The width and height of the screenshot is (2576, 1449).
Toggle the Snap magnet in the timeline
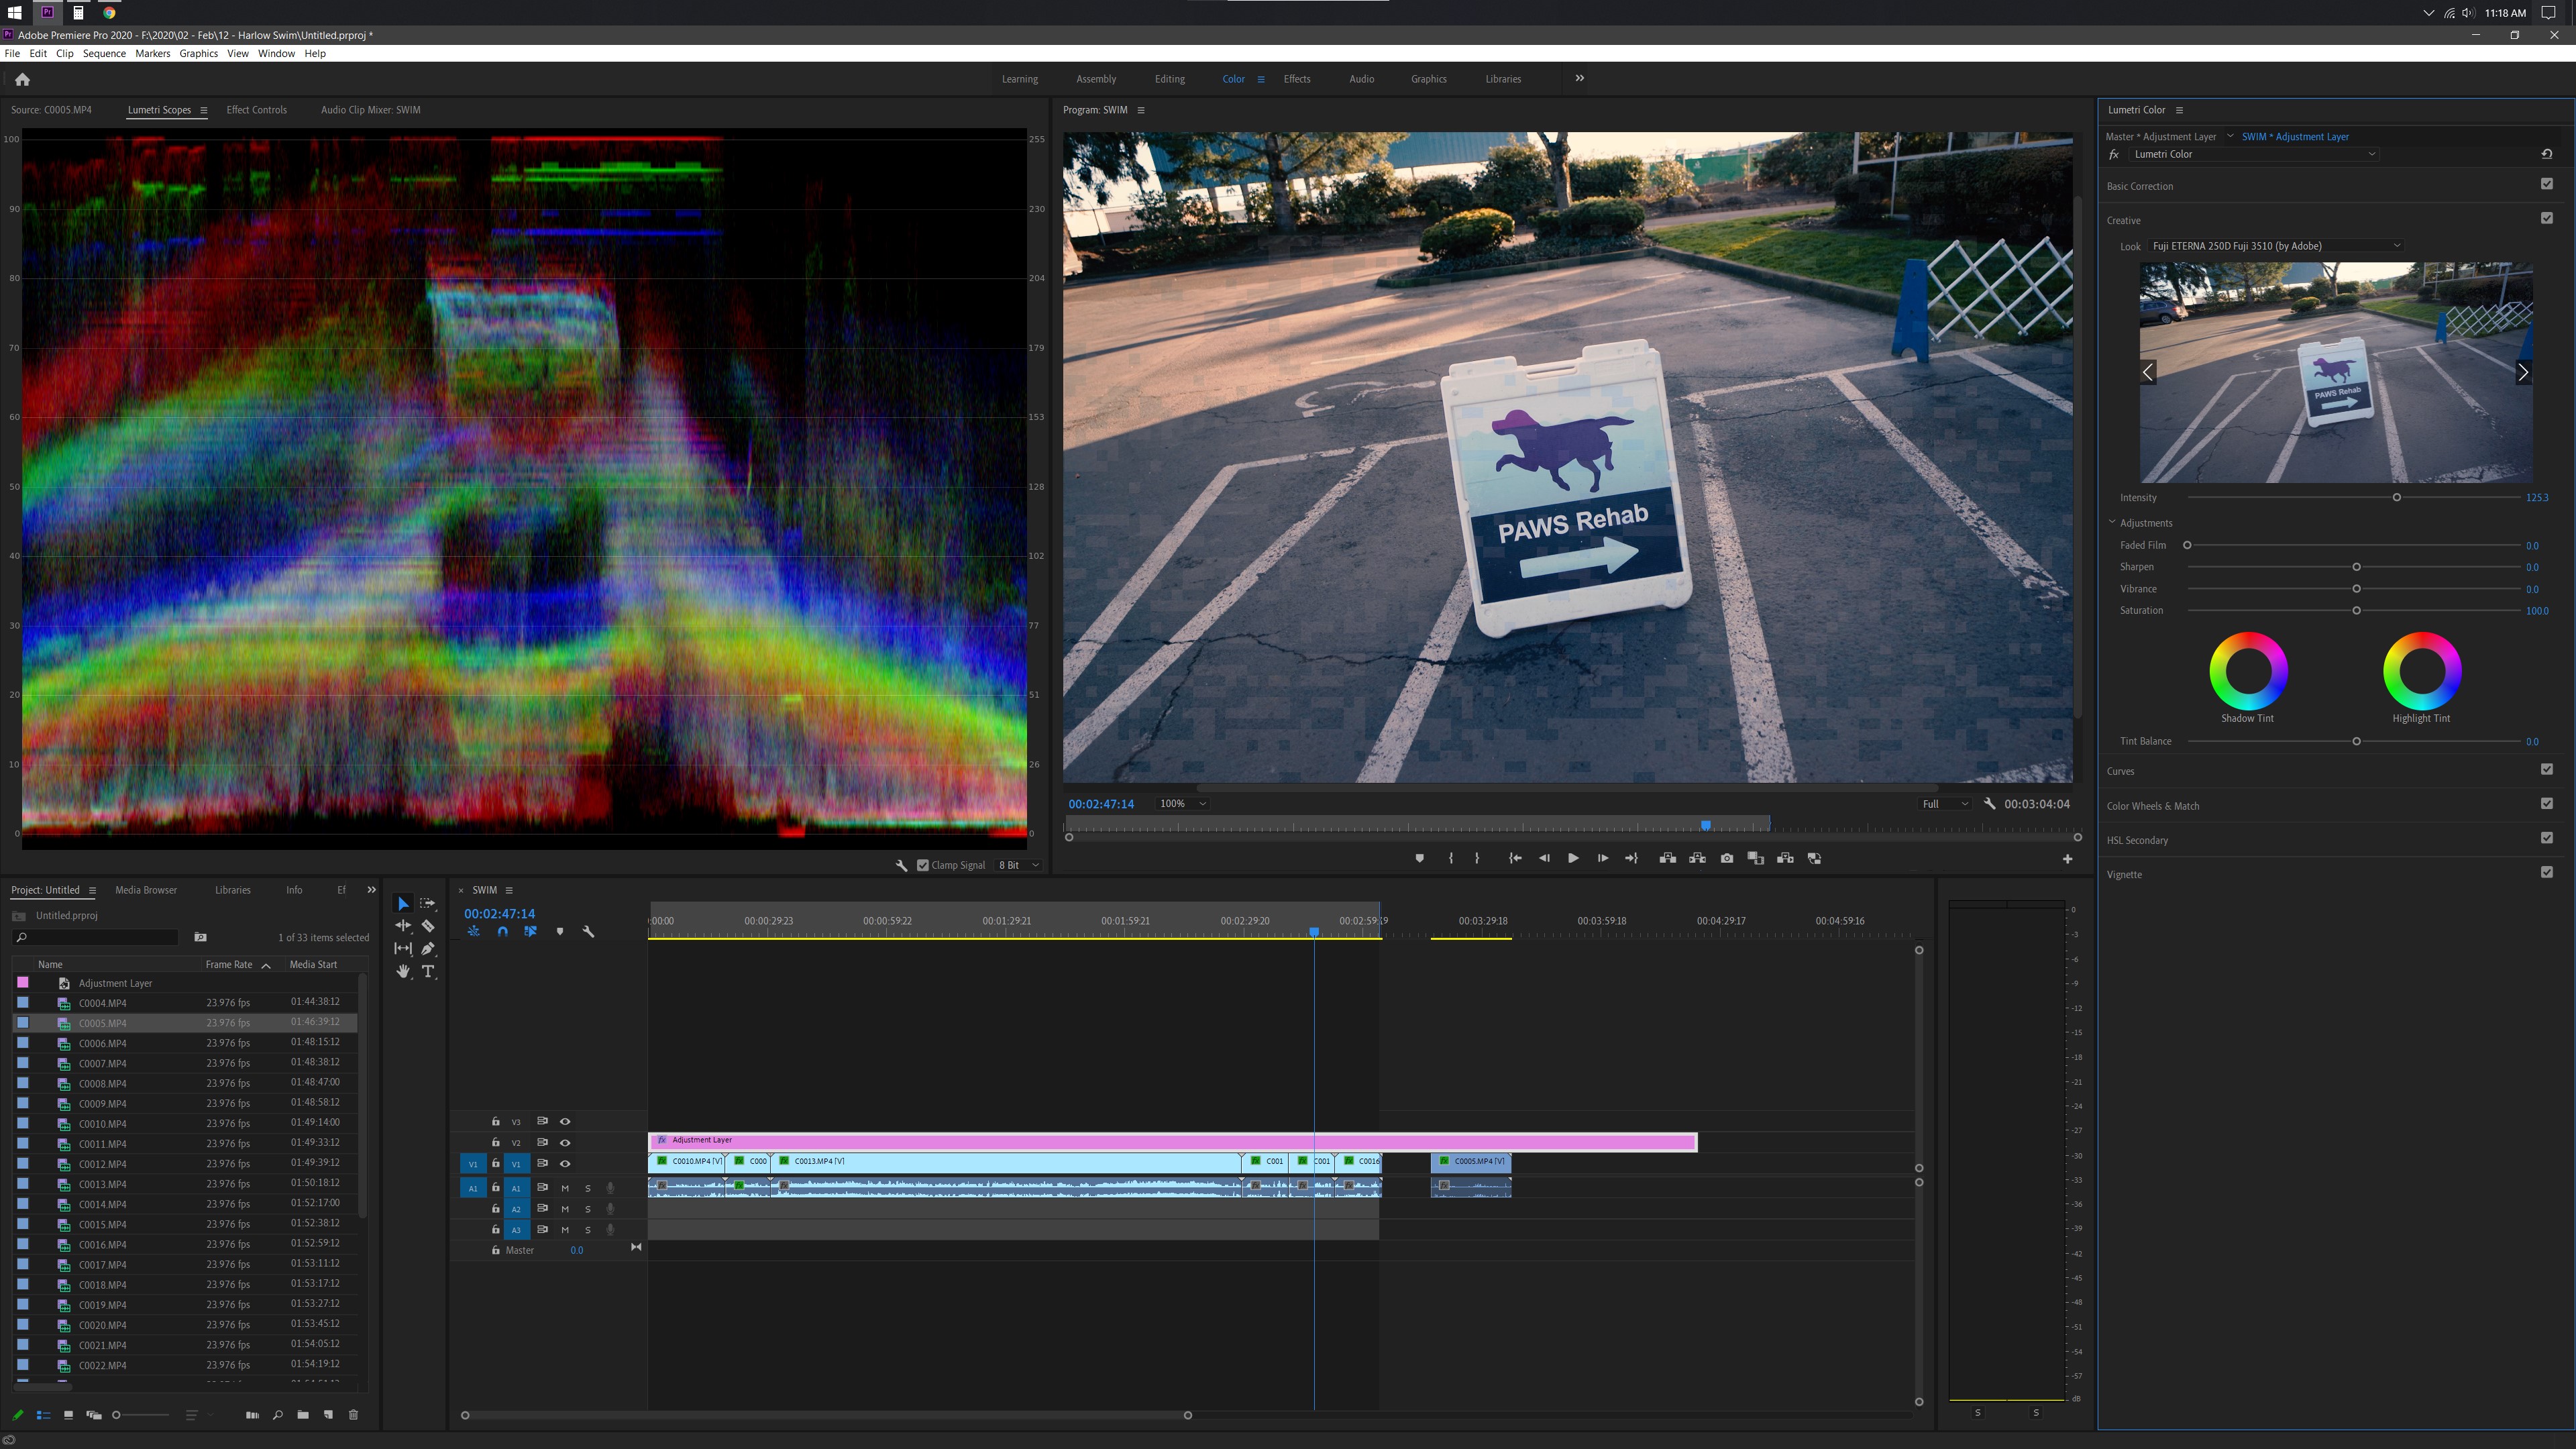pyautogui.click(x=503, y=931)
